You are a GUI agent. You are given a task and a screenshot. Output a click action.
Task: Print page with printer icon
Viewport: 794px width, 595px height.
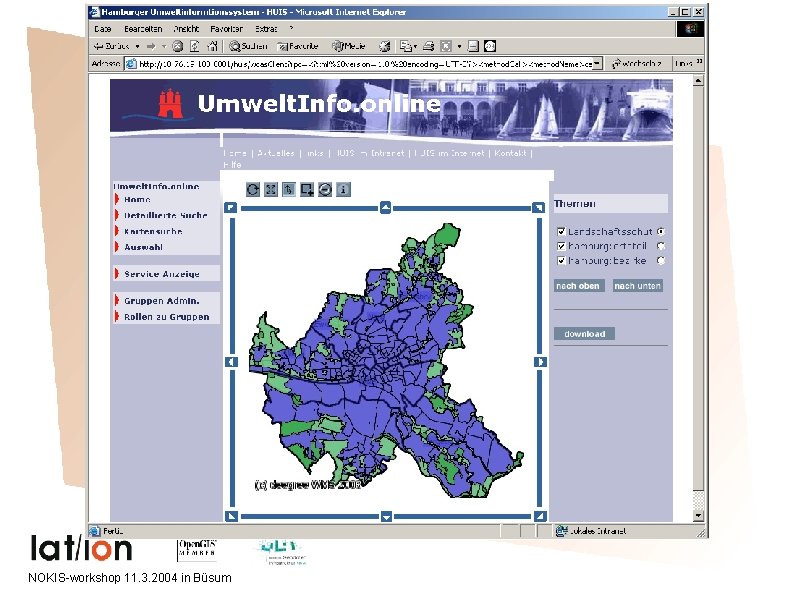(x=428, y=46)
